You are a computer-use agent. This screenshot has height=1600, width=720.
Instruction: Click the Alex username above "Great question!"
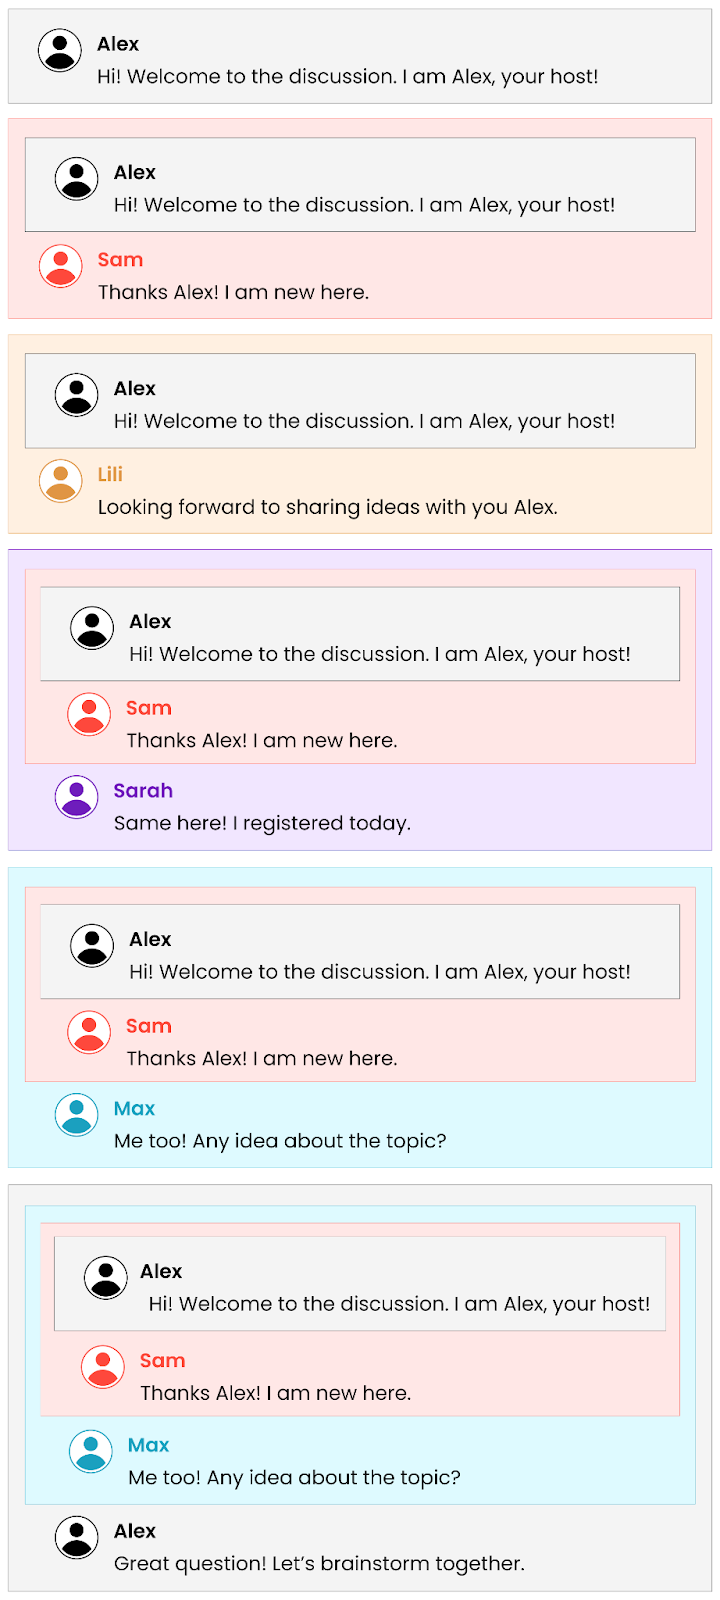[x=135, y=1531]
